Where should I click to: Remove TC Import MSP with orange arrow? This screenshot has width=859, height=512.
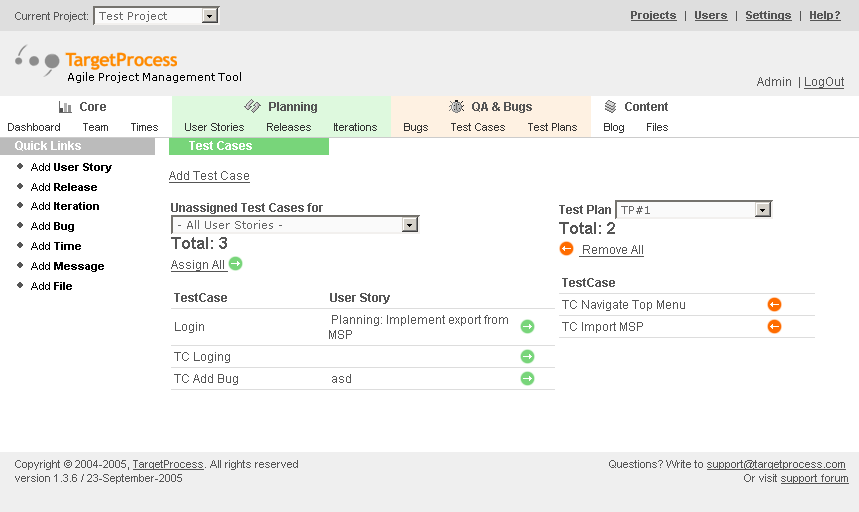point(774,327)
